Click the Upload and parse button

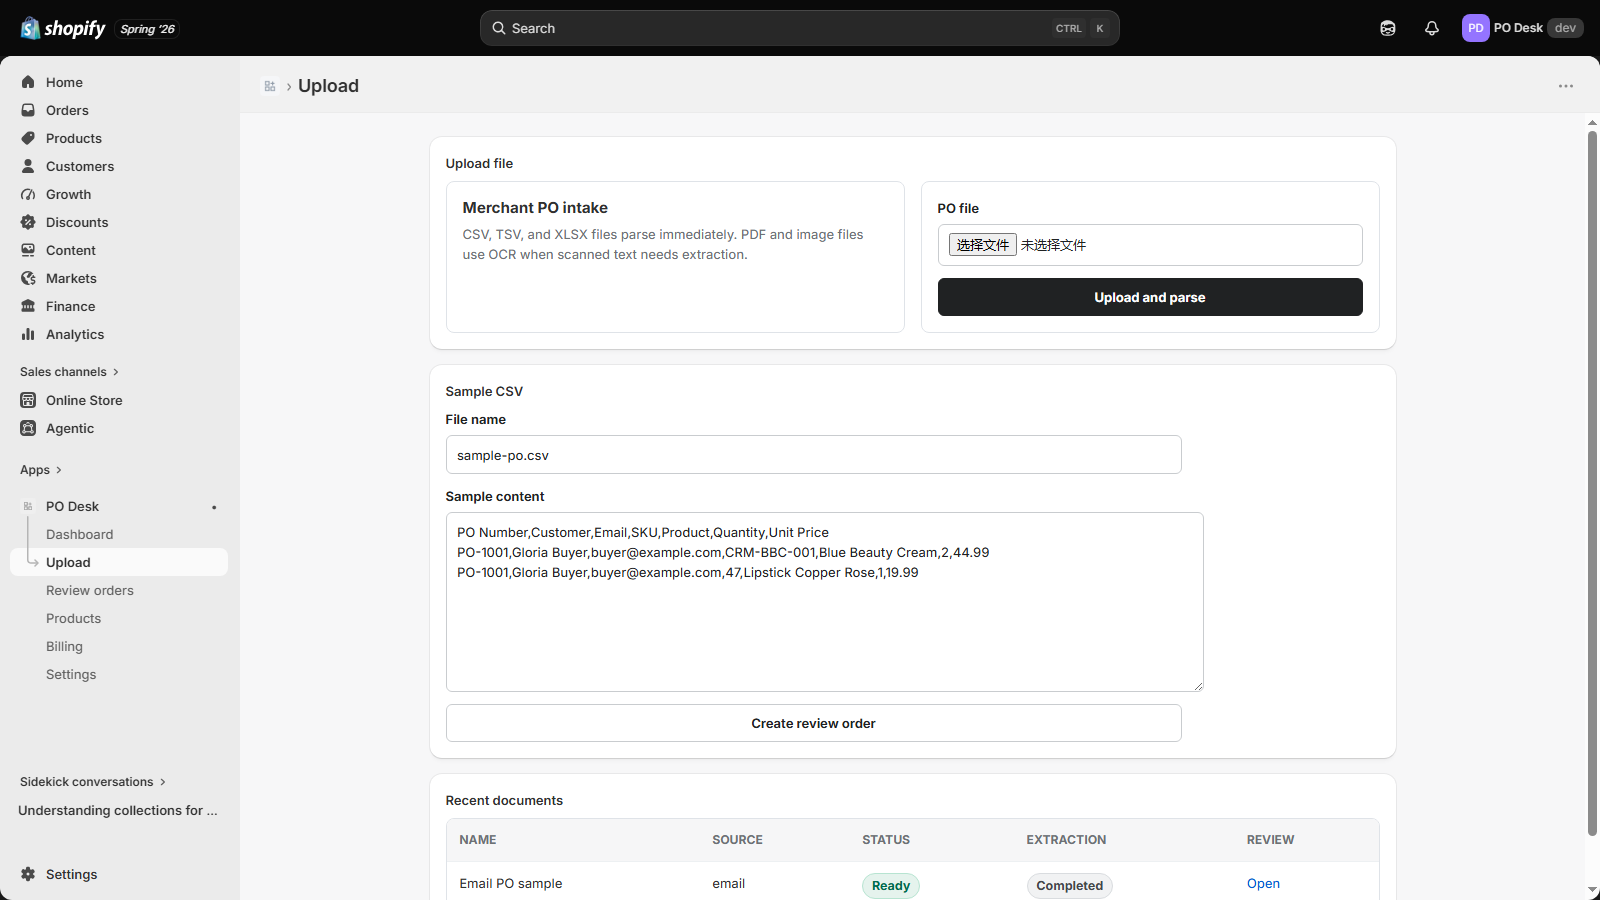(1150, 297)
